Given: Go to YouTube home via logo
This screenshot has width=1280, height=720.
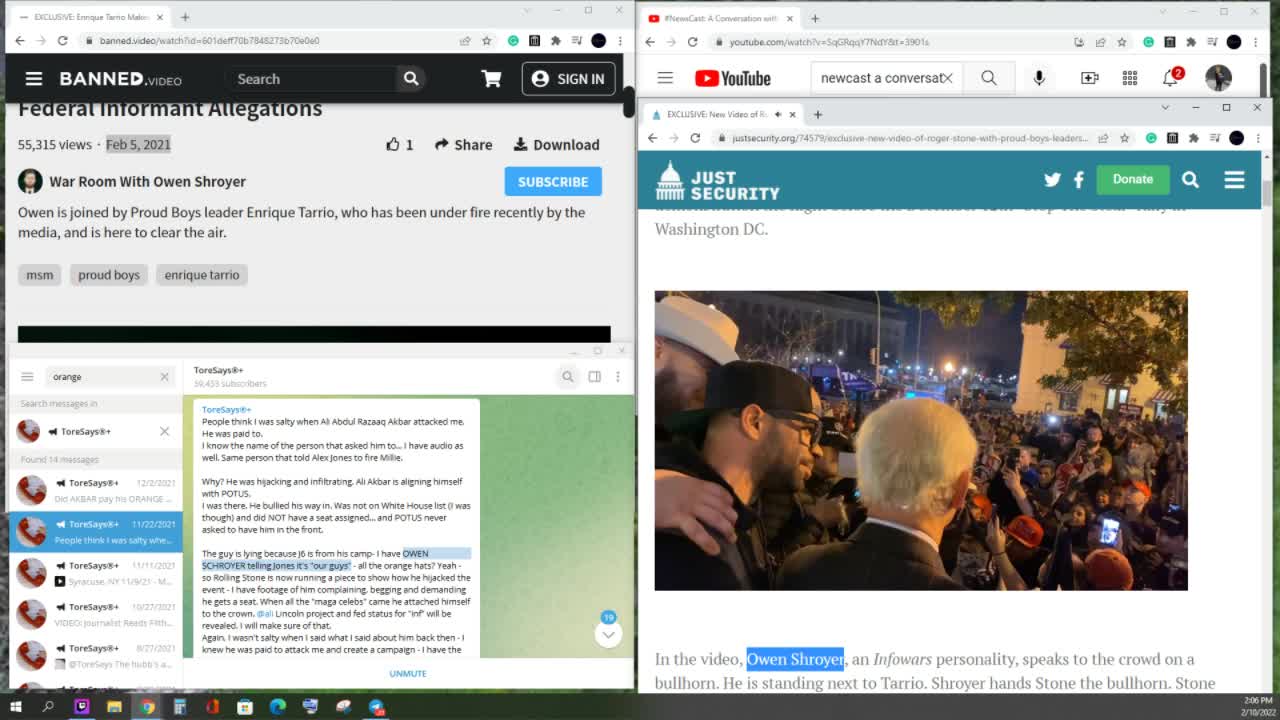Looking at the screenshot, I should coord(733,78).
